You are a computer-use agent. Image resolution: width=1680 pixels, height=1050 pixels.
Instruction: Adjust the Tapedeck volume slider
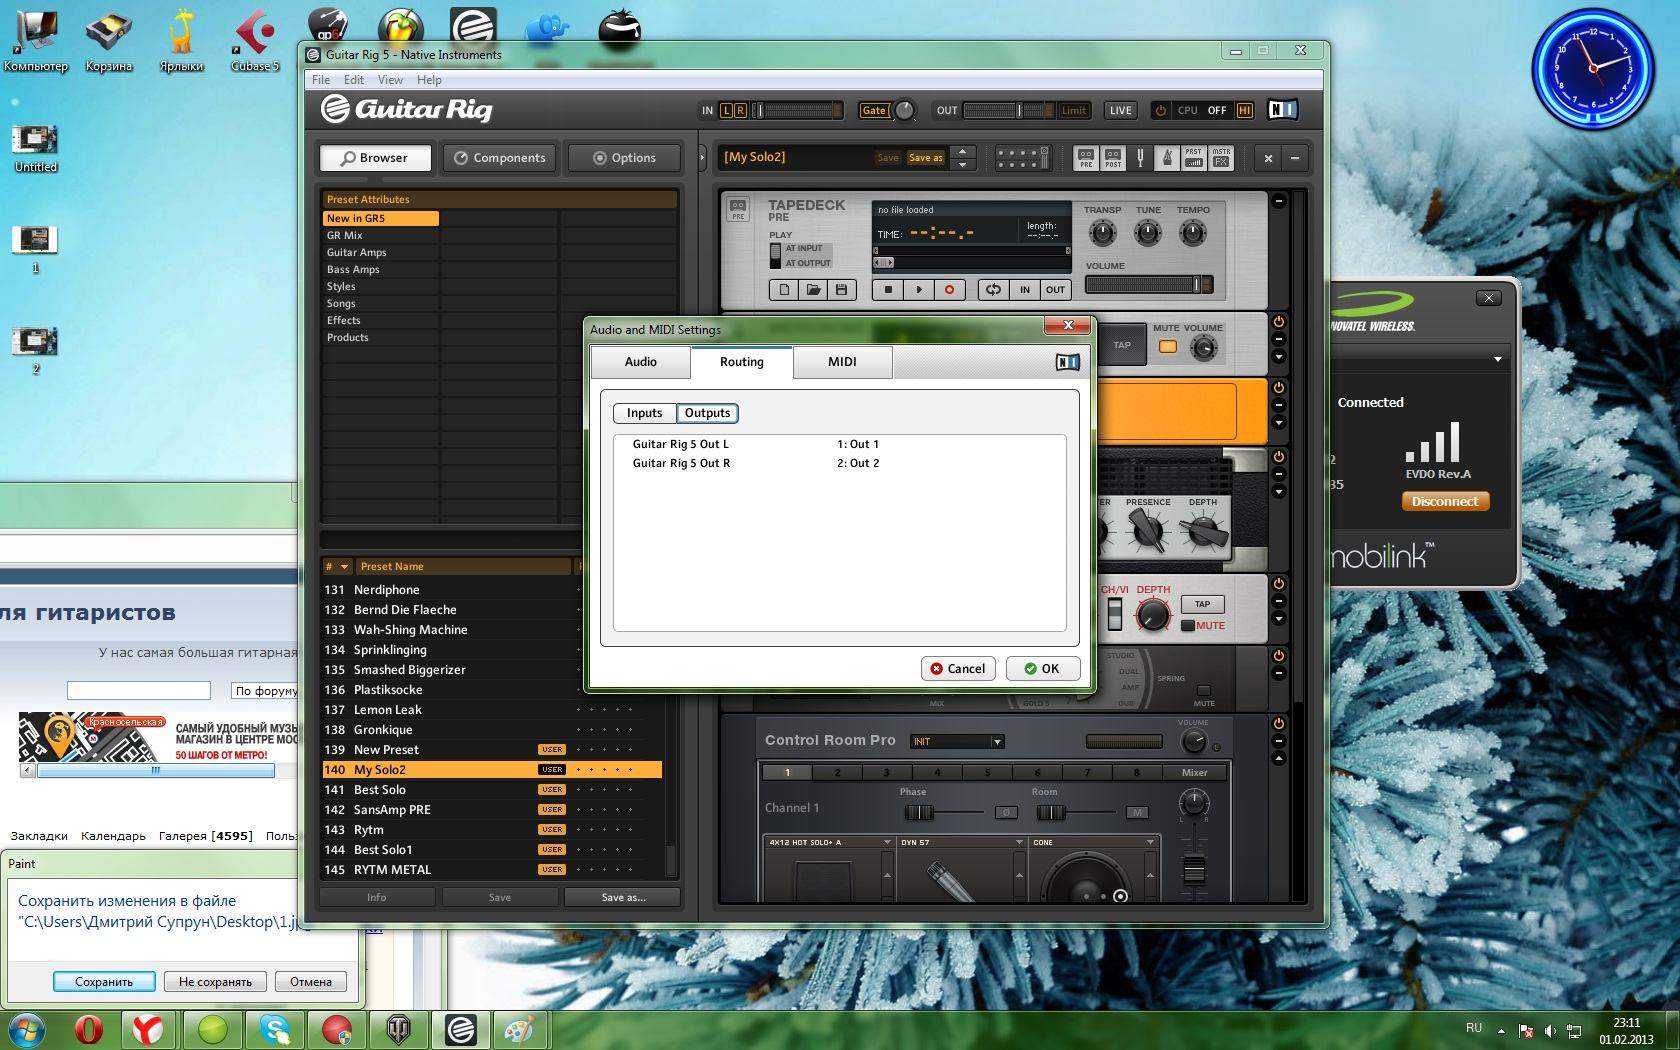[x=1148, y=285]
